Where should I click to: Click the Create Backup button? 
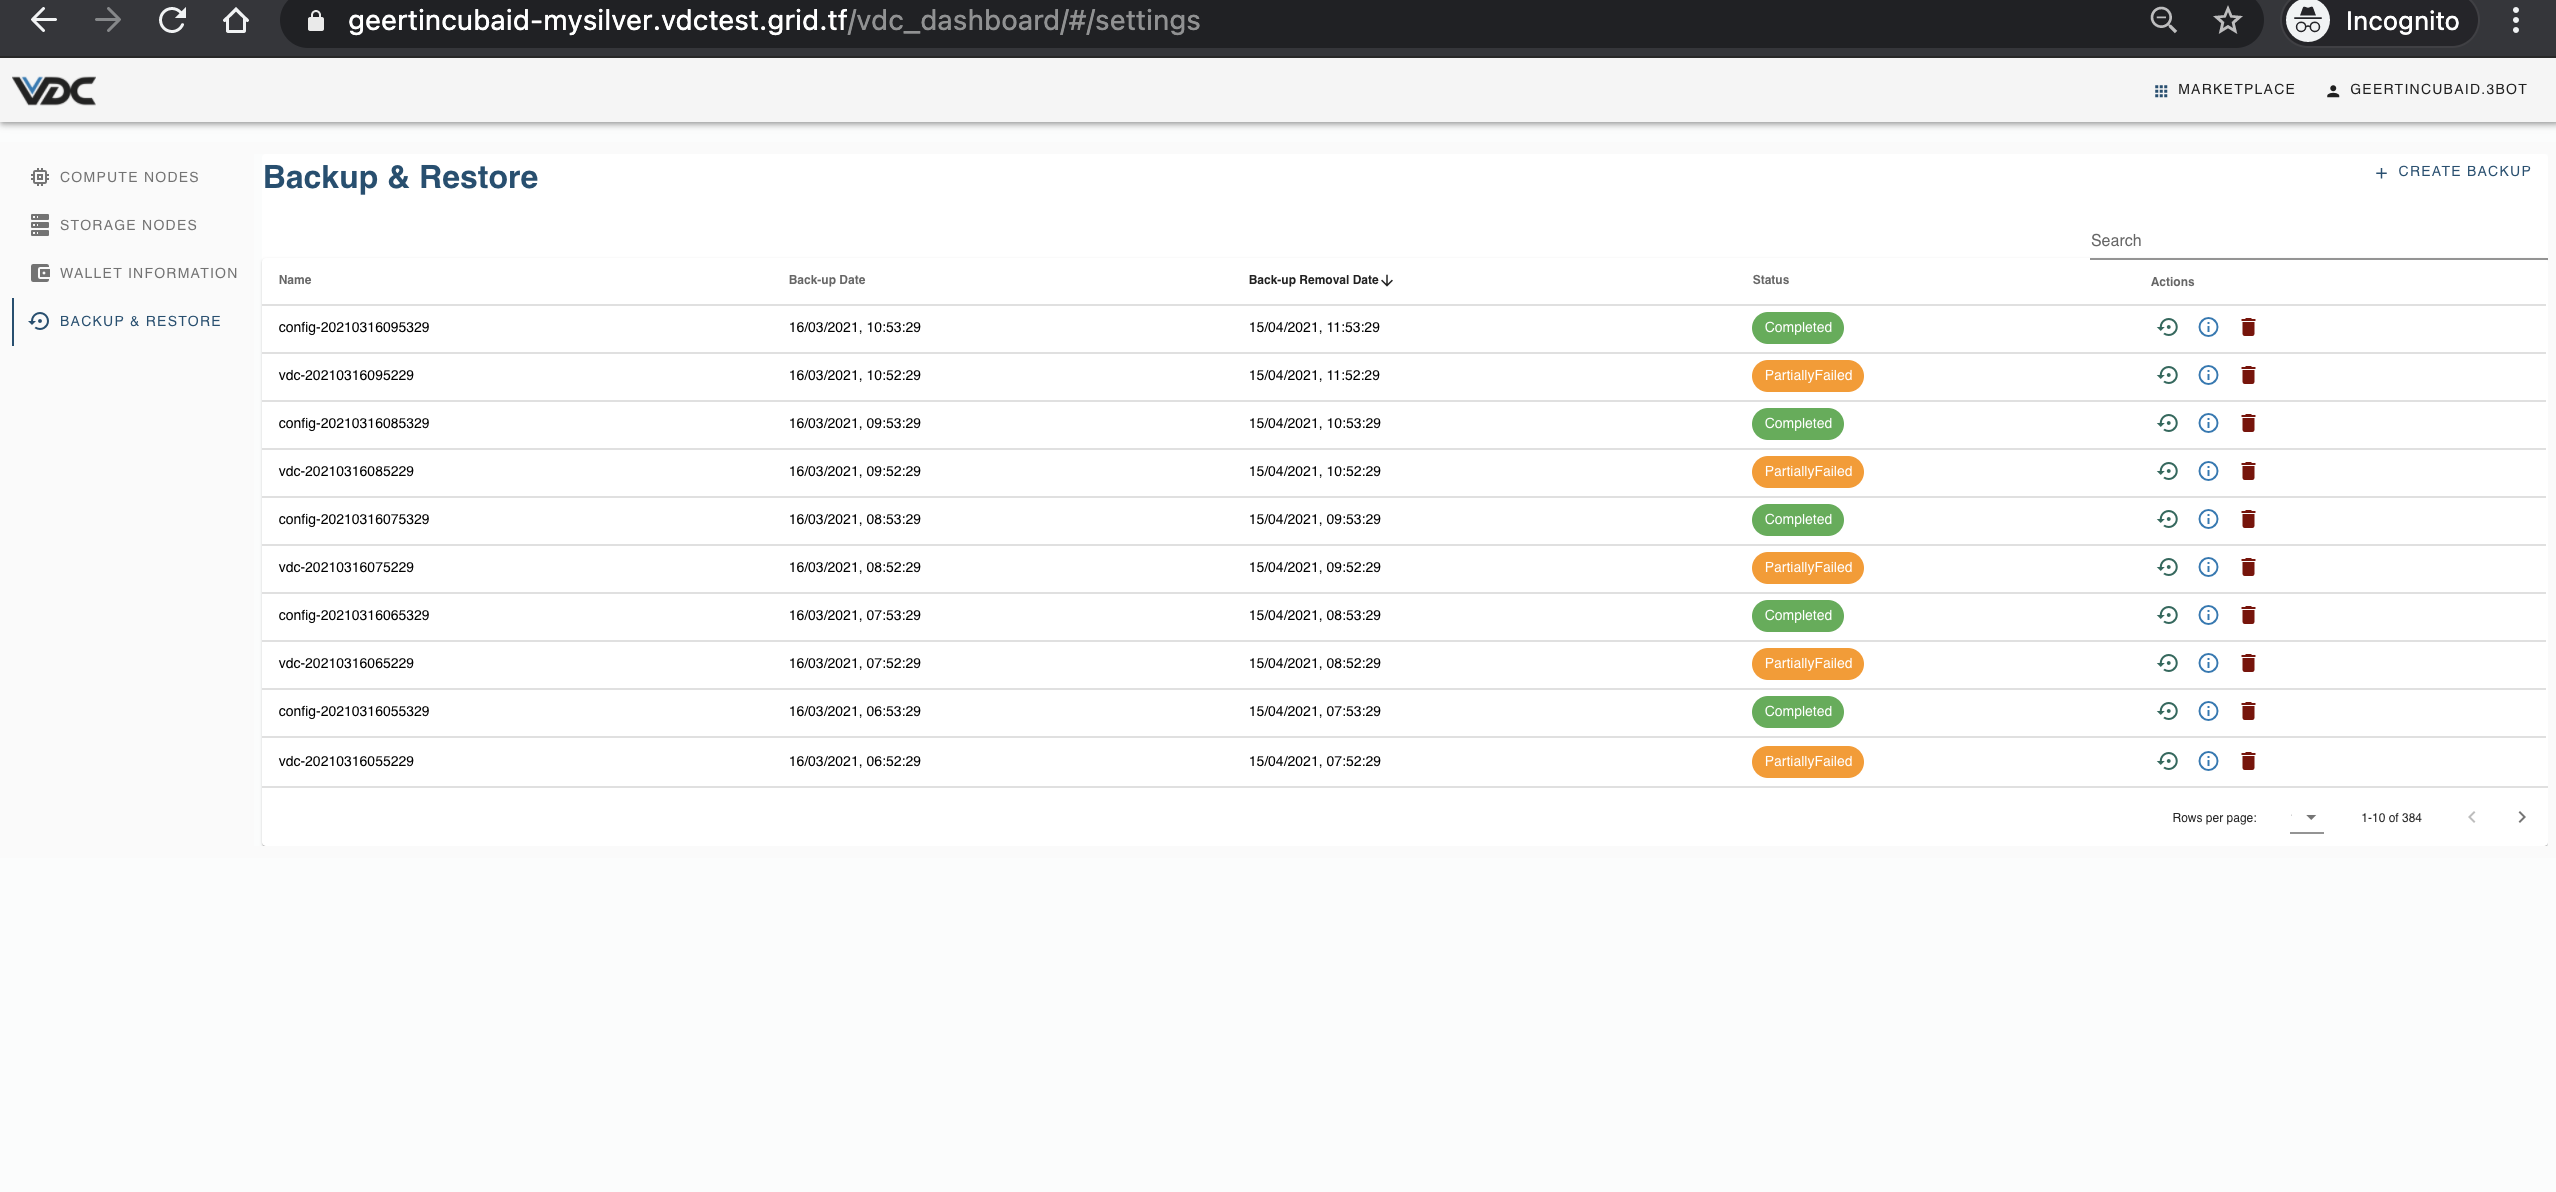tap(2451, 171)
